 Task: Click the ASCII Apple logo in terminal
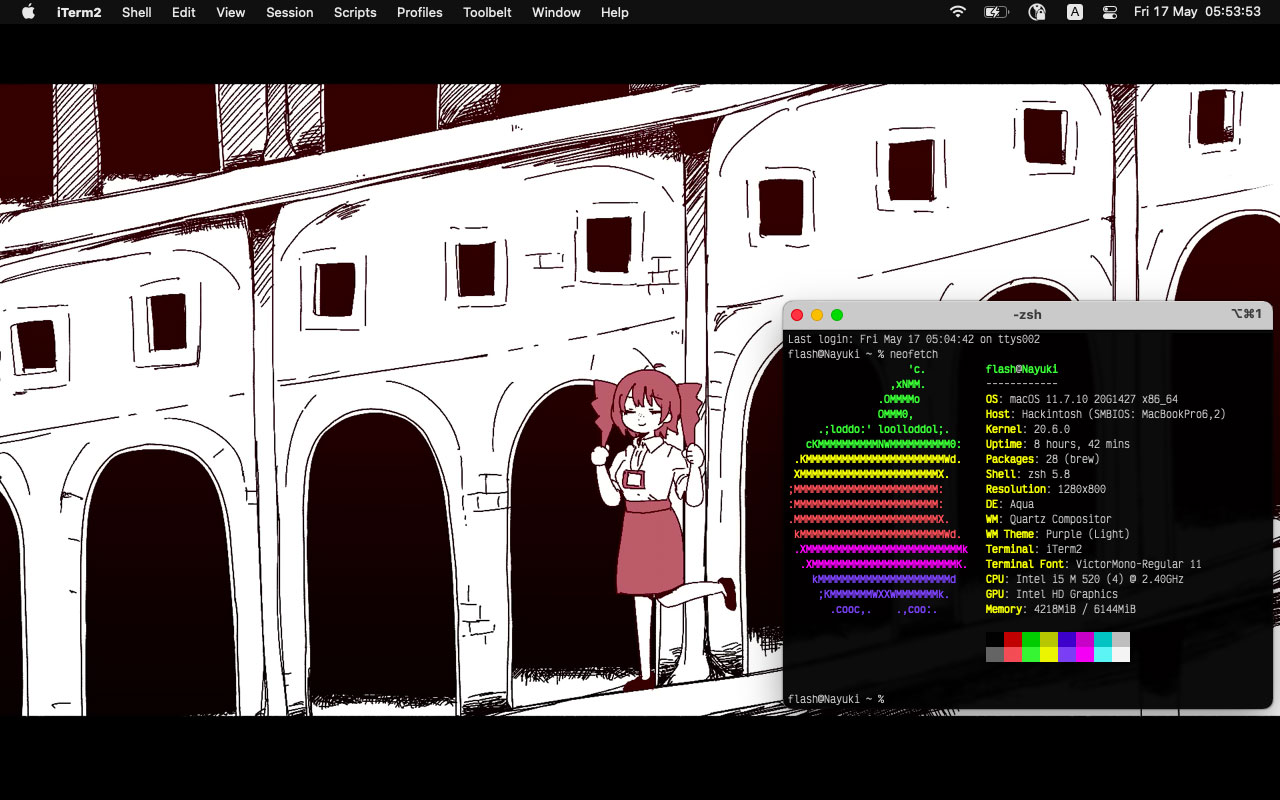[879, 489]
